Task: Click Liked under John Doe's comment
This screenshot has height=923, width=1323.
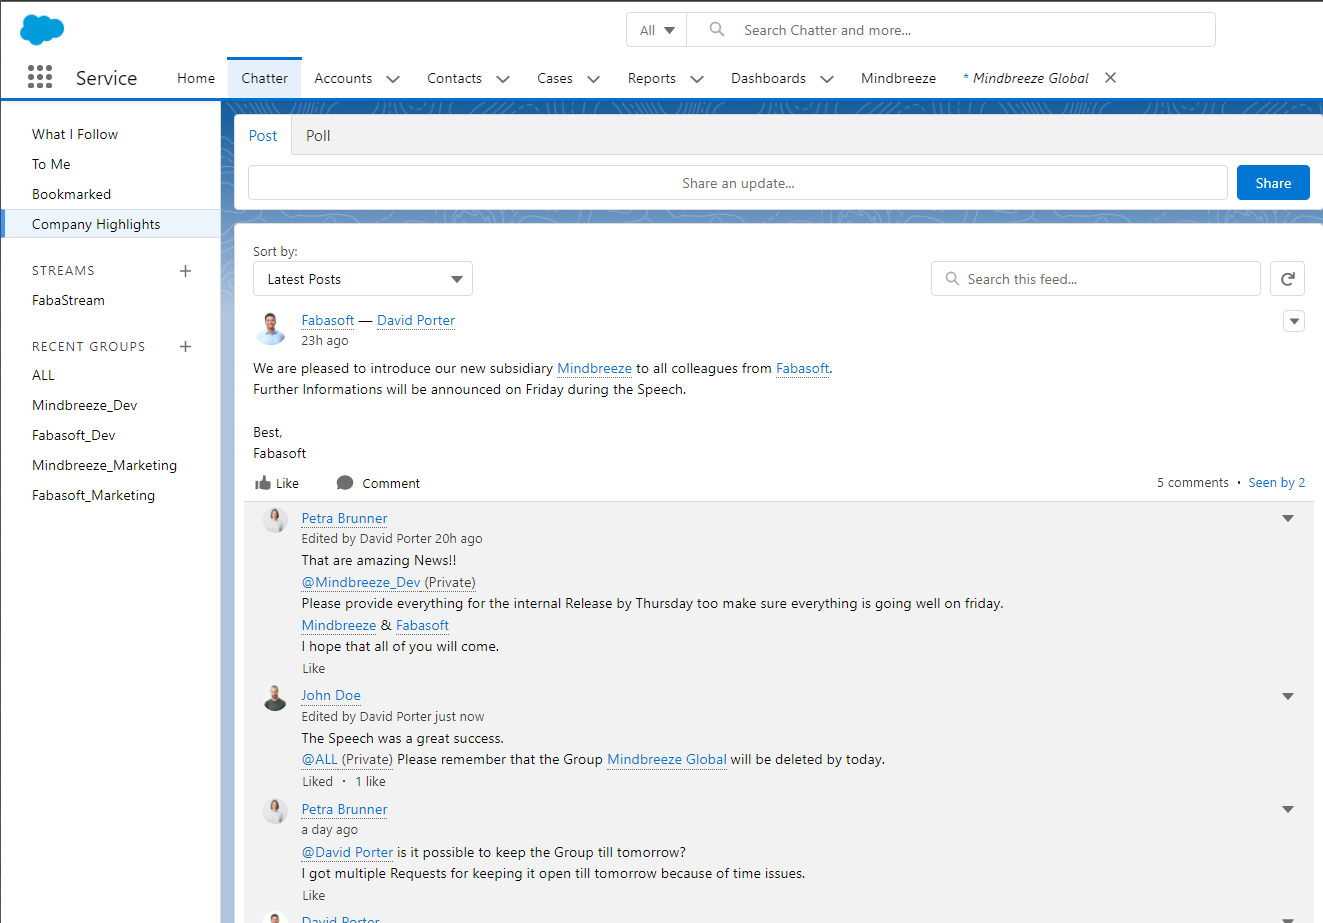Action: [x=318, y=781]
